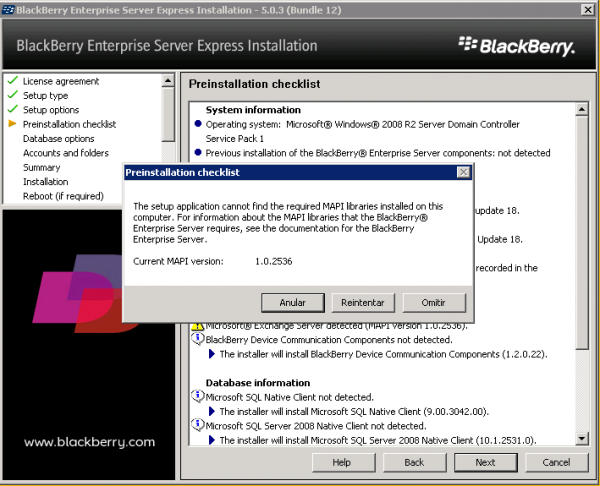The height and width of the screenshot is (486, 600).
Task: Select the Summary step
Action: (41, 167)
